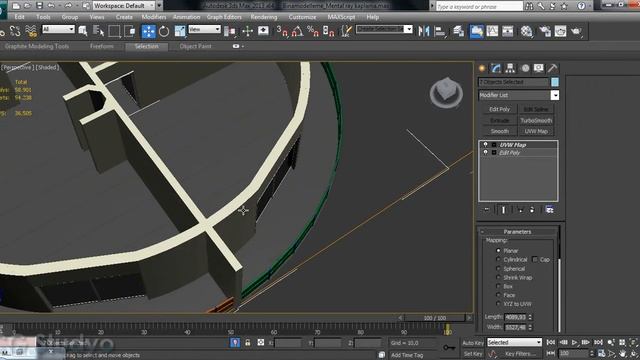Open reference coordinate system View dropdown
This screenshot has width=640, height=360.
coord(204,29)
